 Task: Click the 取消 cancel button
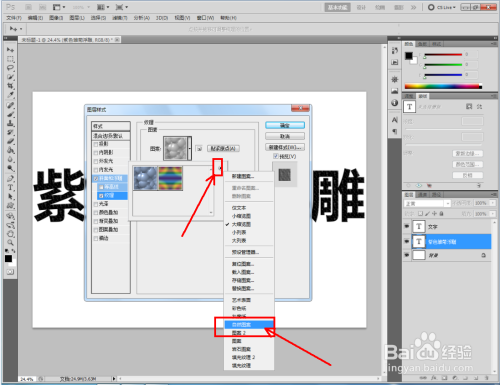pos(285,136)
